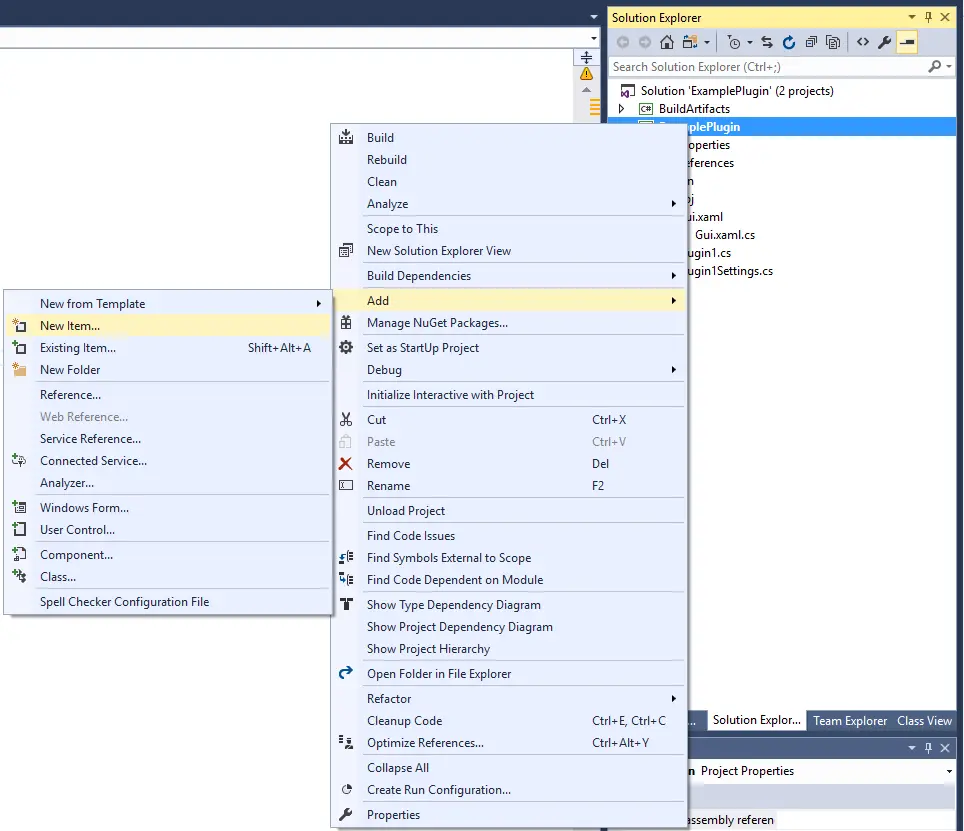
Task: Select the Solution 'ExamplePlugin' root node
Action: (x=737, y=91)
